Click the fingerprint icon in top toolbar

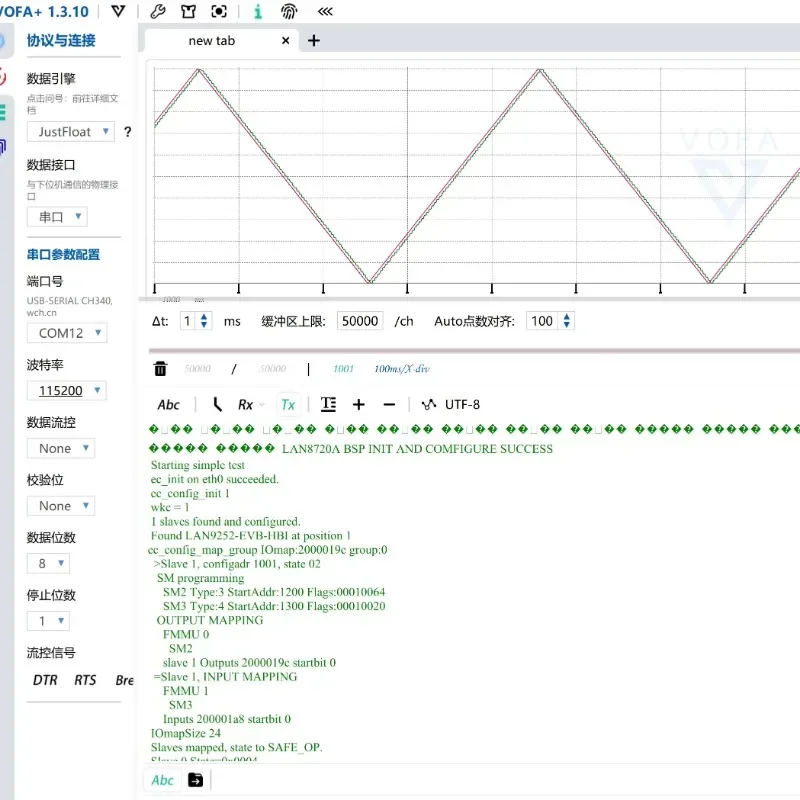tap(289, 11)
